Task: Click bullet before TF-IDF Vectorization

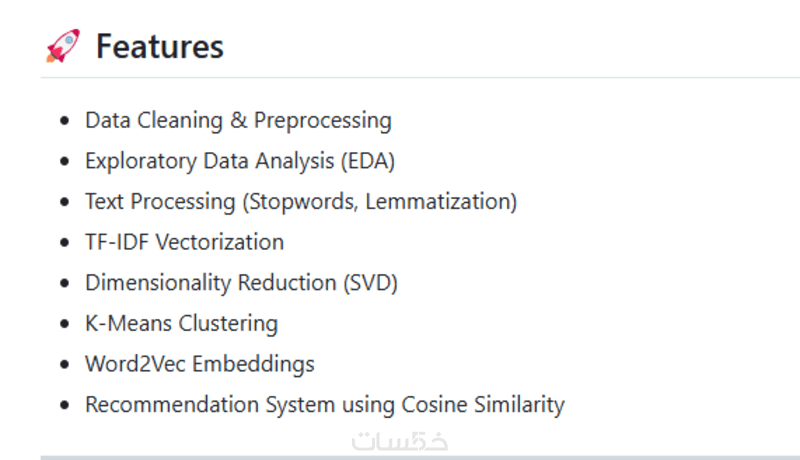Action: click(64, 242)
